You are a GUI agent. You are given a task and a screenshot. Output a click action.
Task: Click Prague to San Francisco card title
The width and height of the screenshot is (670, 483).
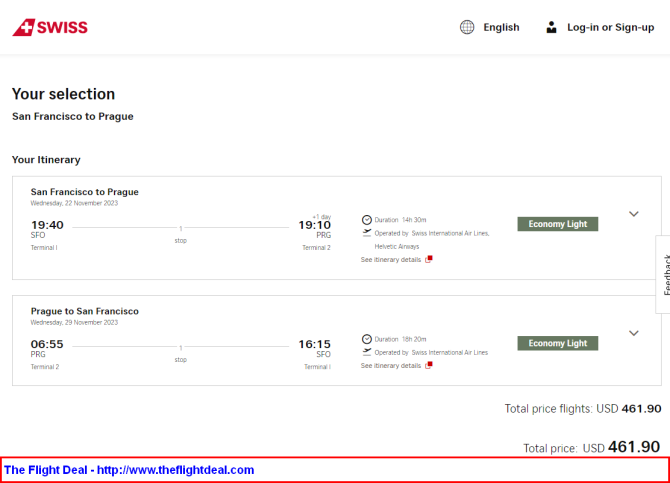(85, 311)
